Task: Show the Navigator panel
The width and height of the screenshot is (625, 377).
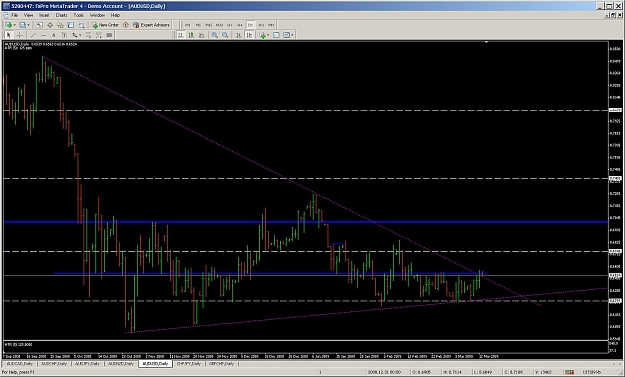Action: pos(60,25)
